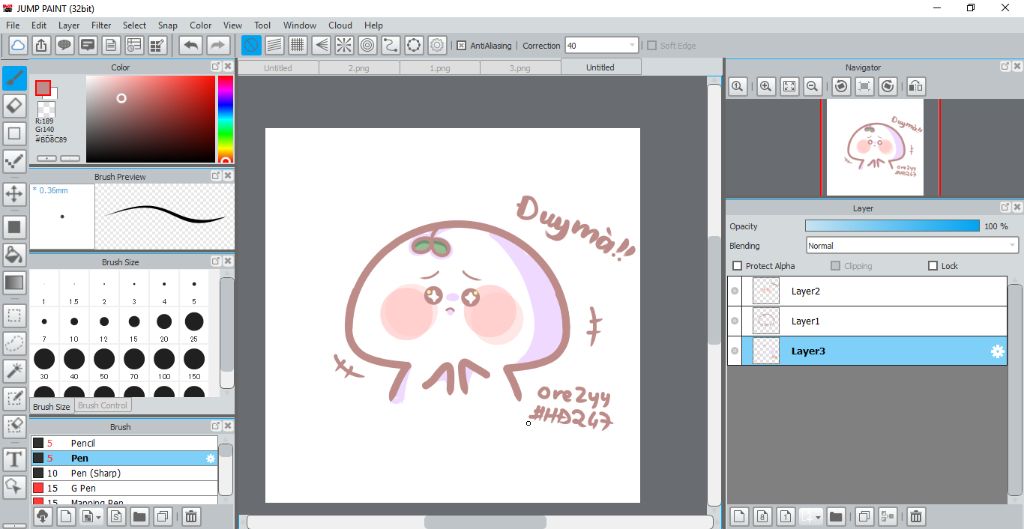Hide Layer3 visibility dot

tap(735, 351)
